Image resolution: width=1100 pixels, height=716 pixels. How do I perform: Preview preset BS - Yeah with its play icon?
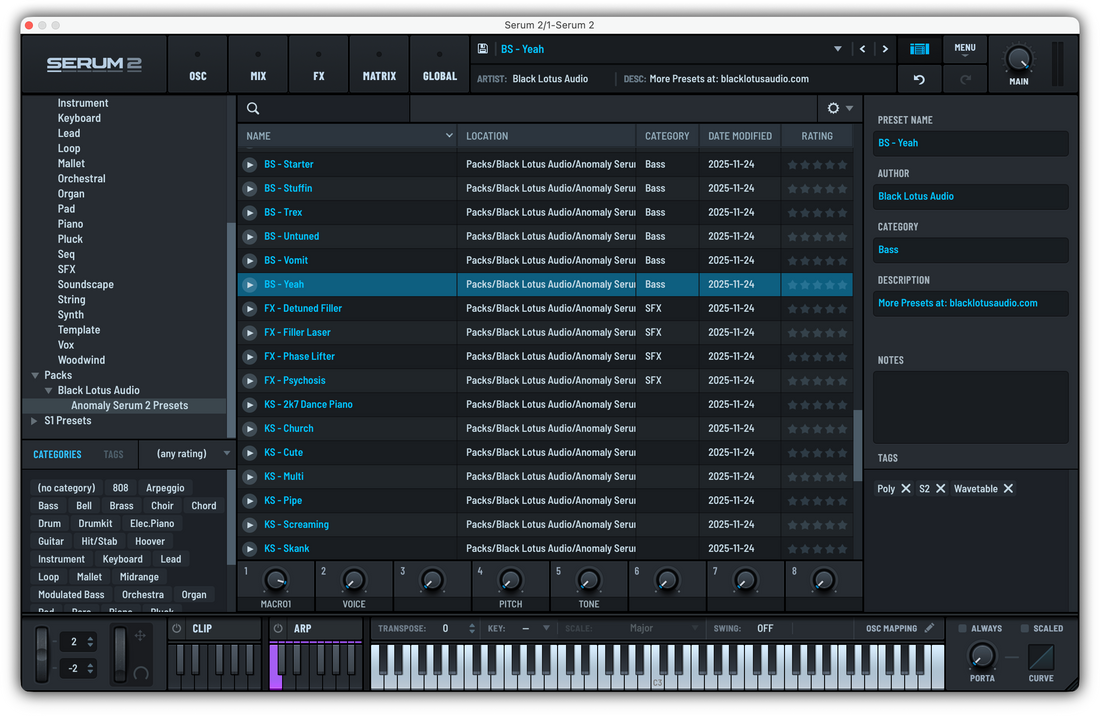[x=249, y=284]
